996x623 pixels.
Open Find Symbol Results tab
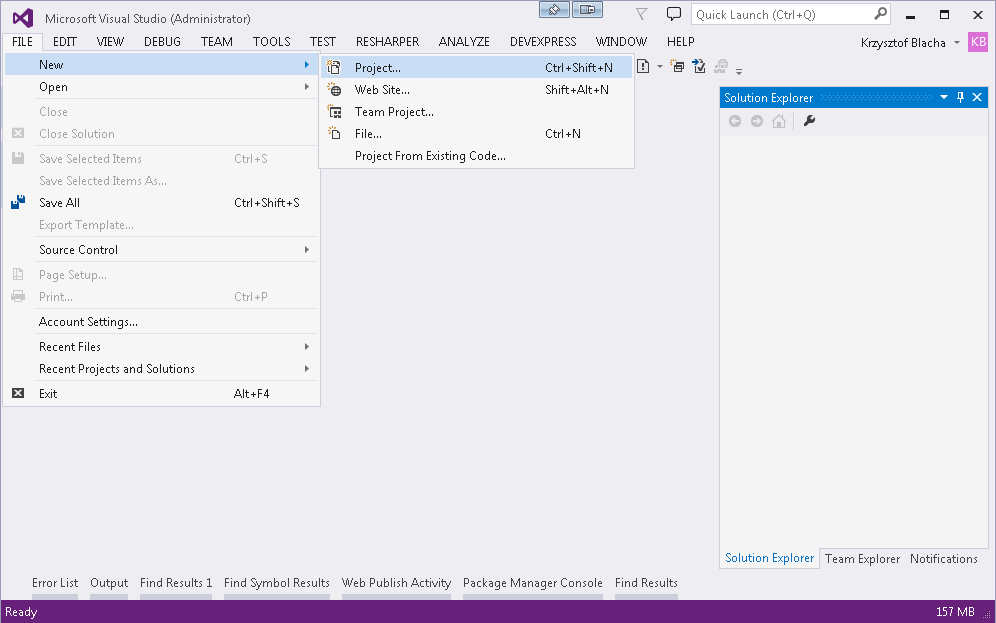(x=276, y=582)
